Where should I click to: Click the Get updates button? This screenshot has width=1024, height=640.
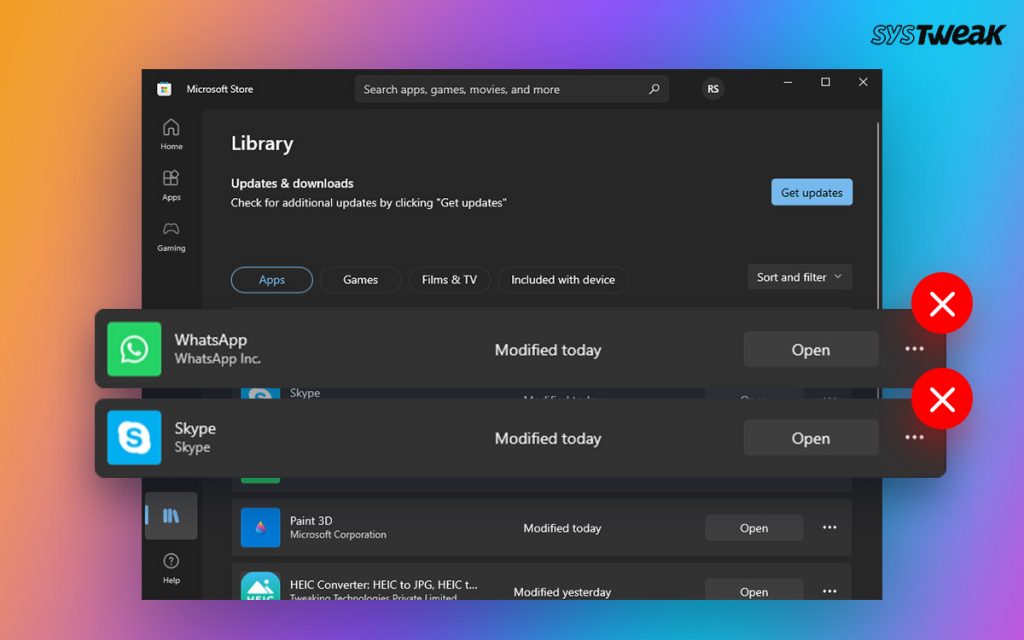(x=811, y=192)
